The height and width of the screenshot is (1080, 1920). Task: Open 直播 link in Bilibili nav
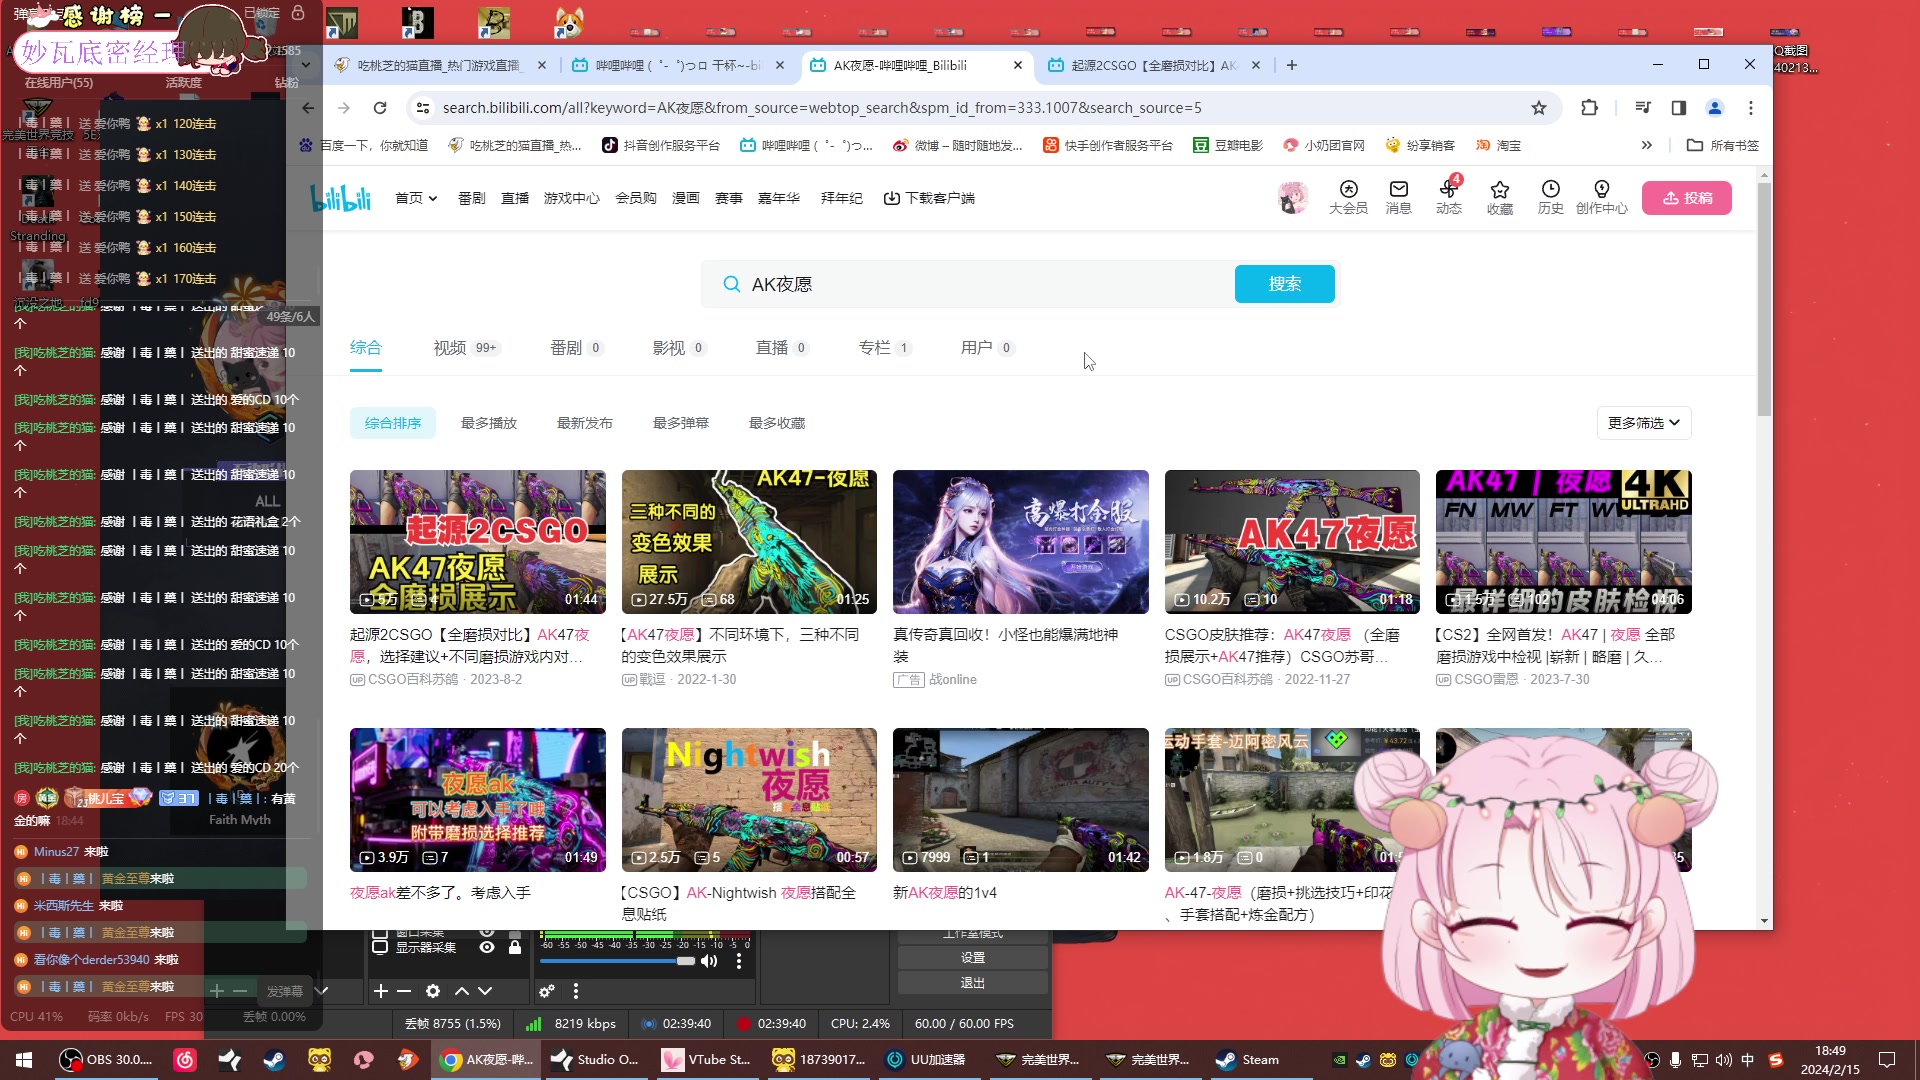pos(515,198)
